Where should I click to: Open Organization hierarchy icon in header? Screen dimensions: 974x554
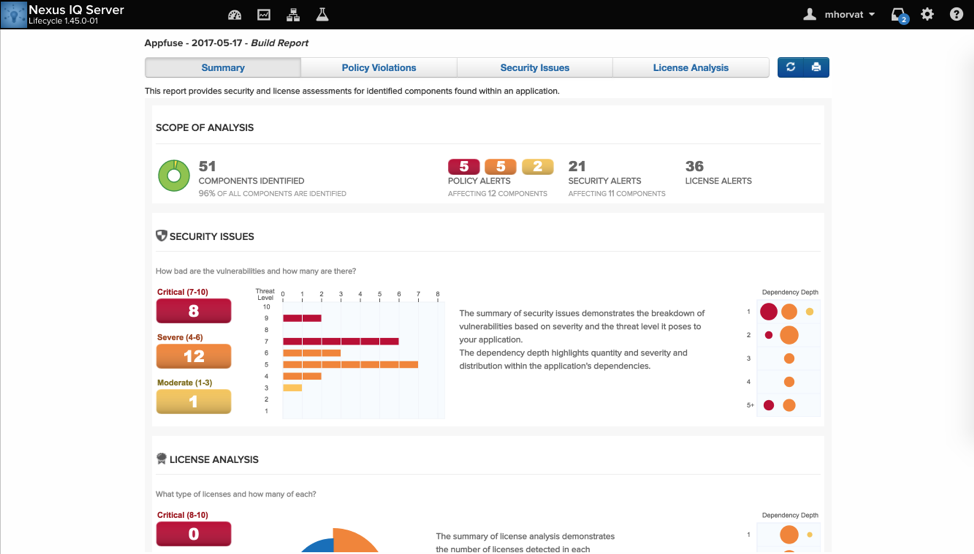[x=293, y=15]
